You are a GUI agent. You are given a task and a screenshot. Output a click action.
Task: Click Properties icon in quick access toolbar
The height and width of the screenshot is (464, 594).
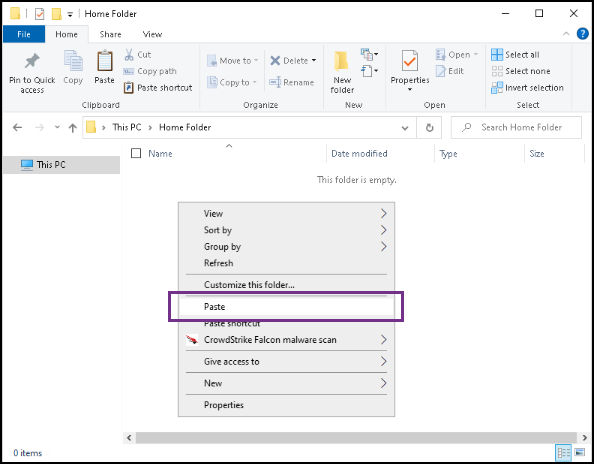[39, 14]
